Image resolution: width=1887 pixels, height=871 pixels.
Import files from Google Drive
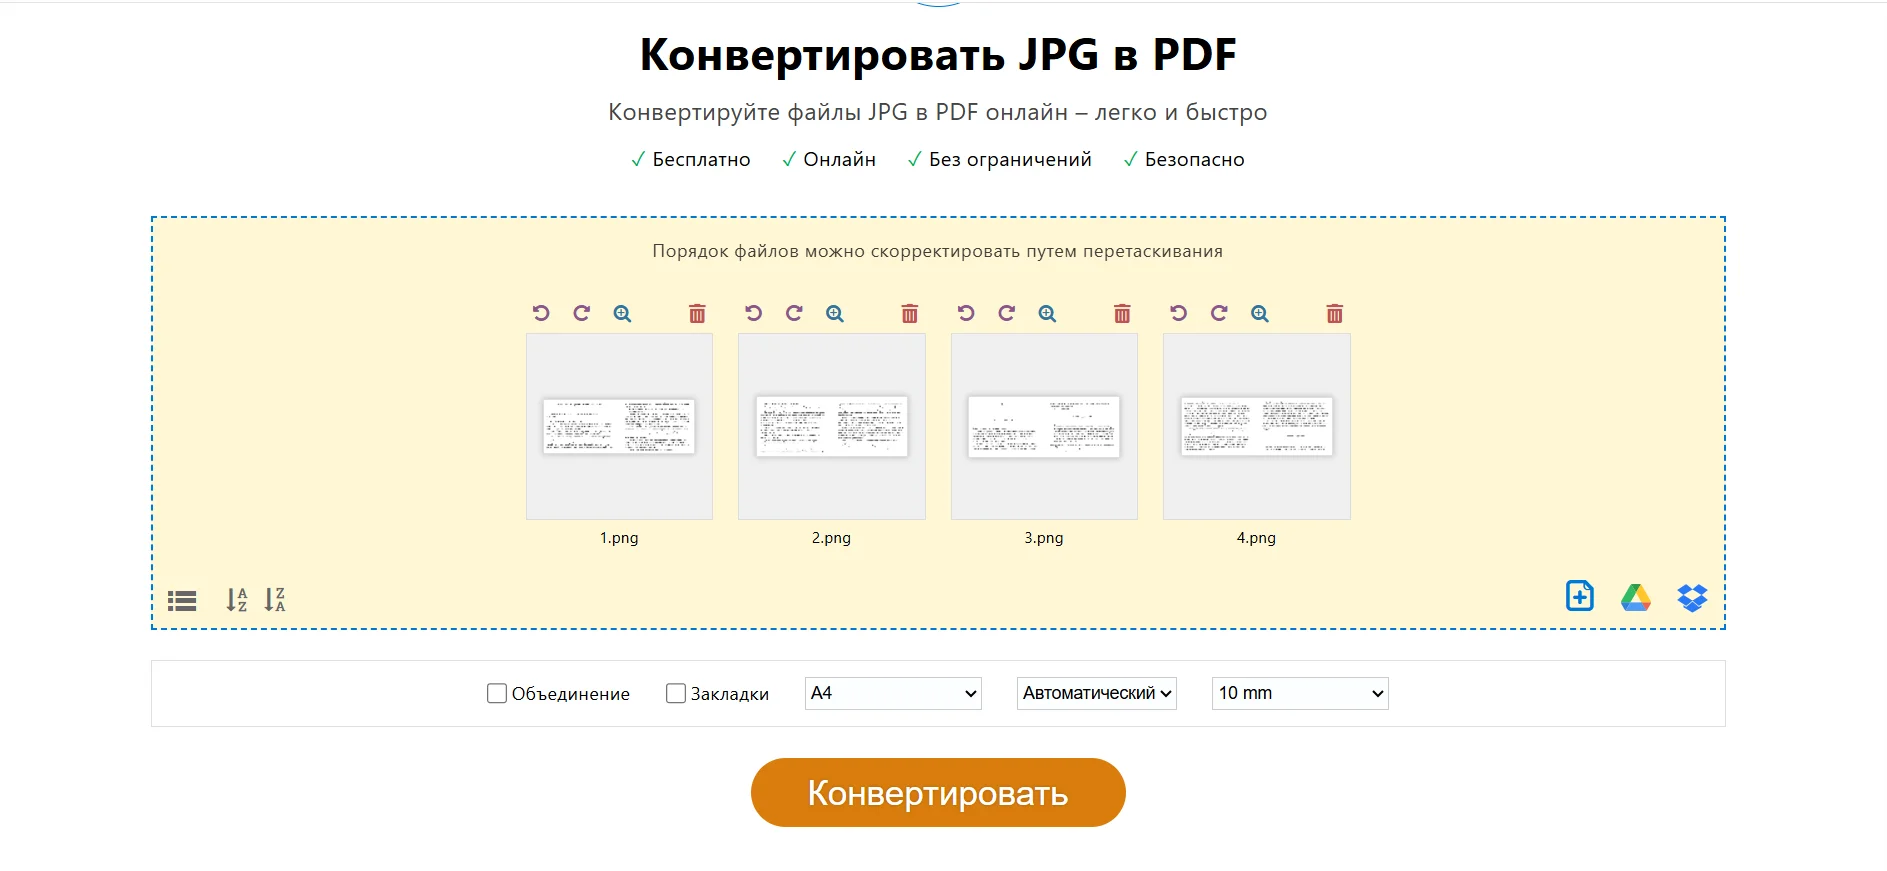point(1635,597)
